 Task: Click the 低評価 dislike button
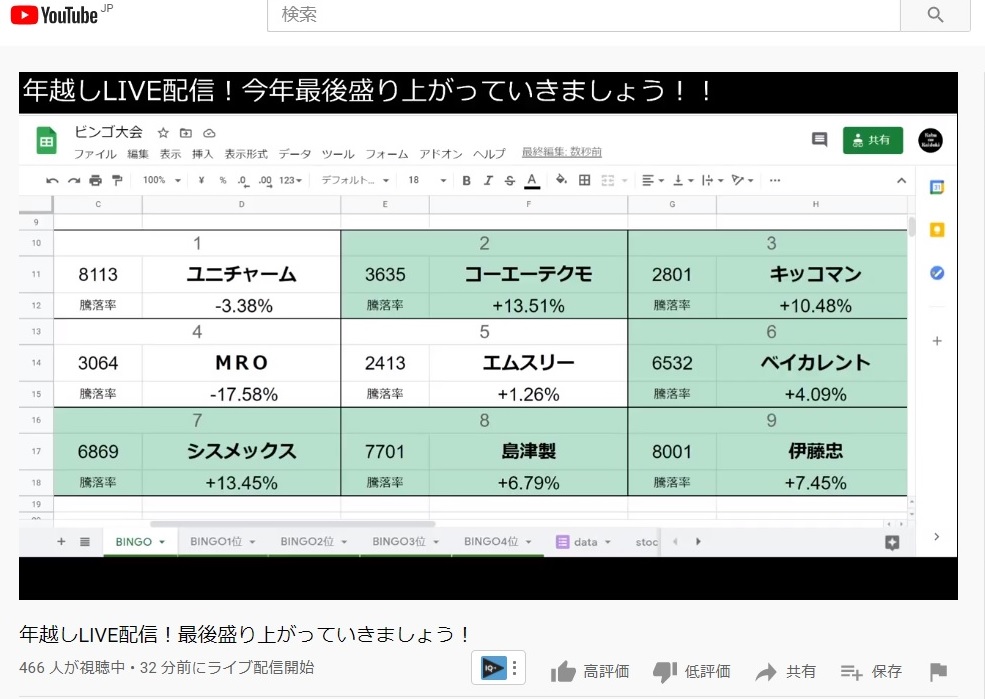click(691, 671)
